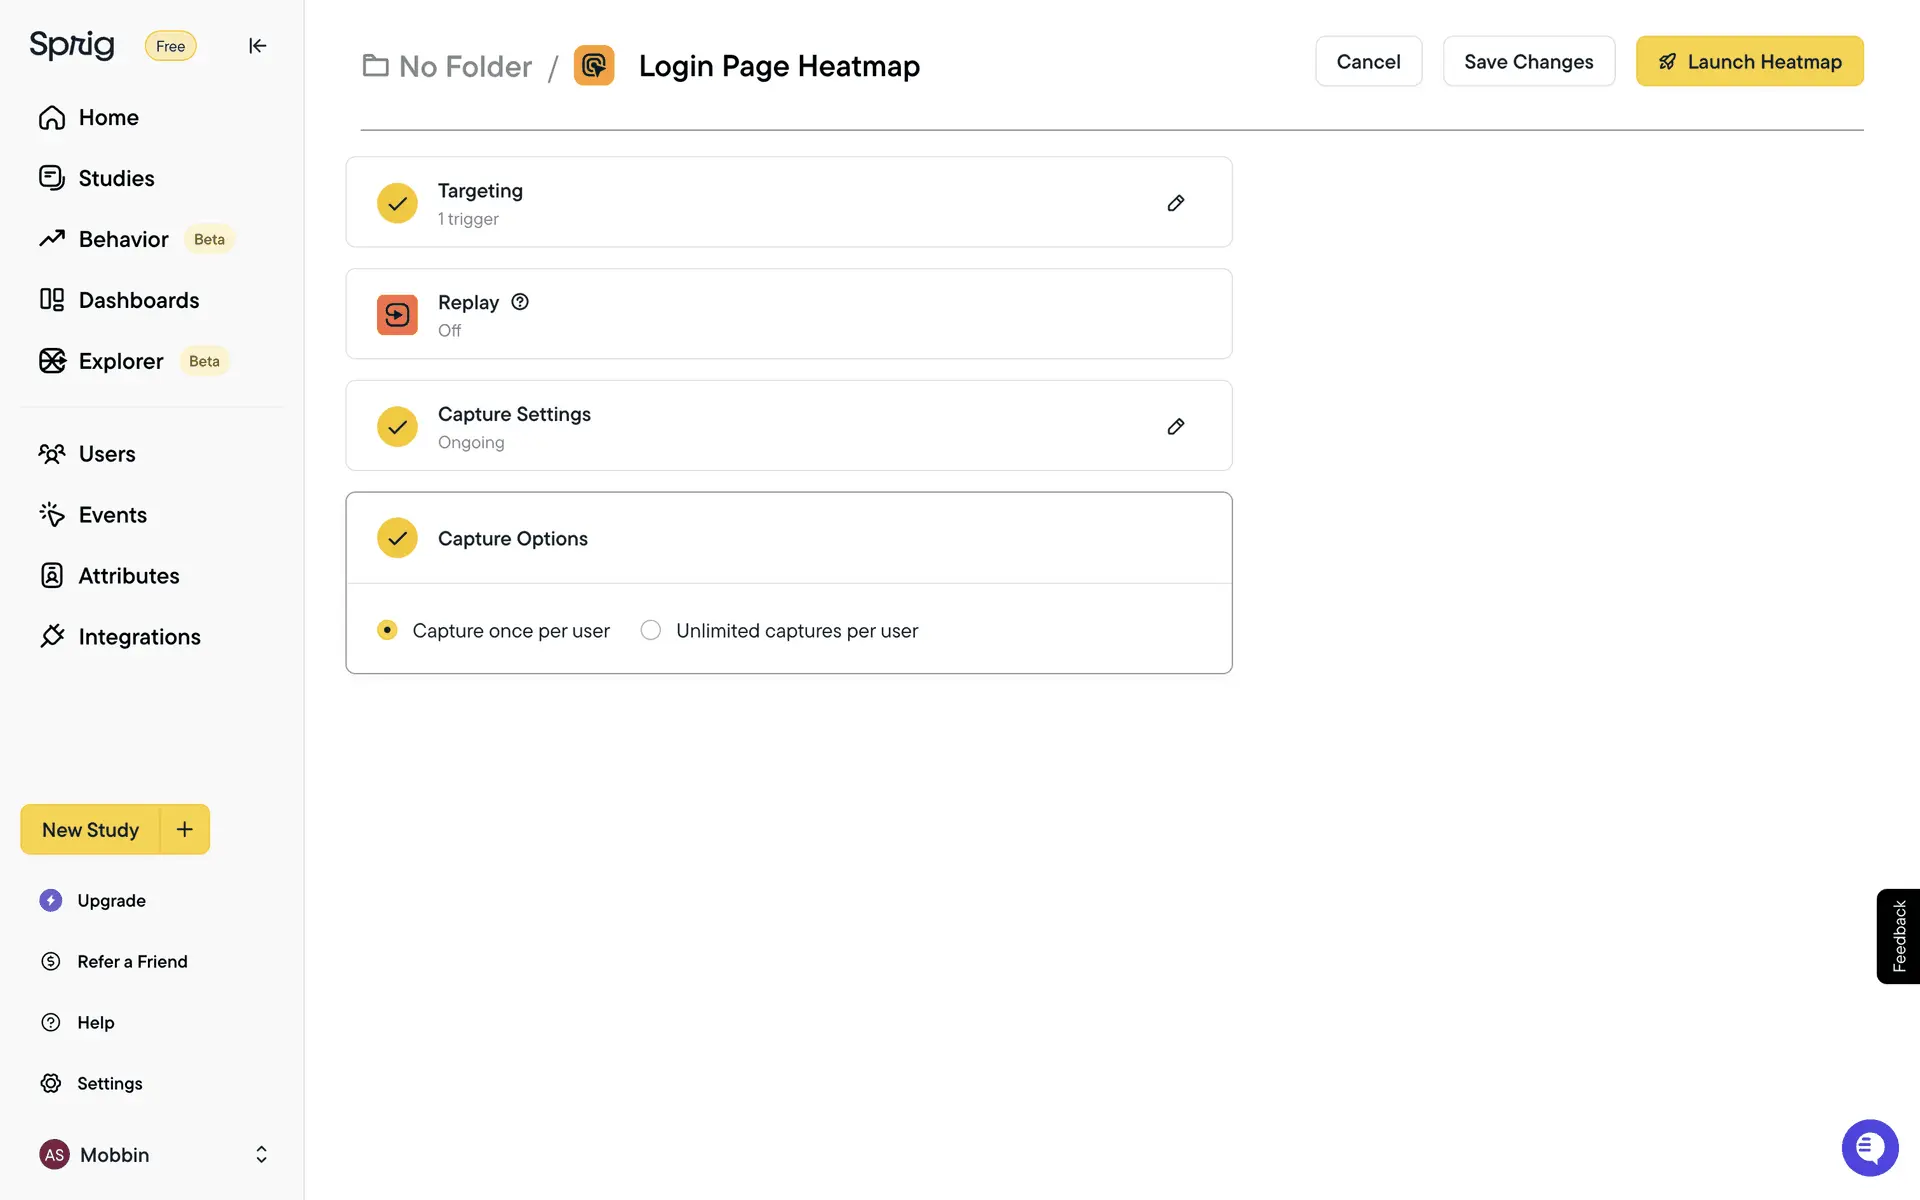Open the No Folder breadcrumb selector

point(447,66)
